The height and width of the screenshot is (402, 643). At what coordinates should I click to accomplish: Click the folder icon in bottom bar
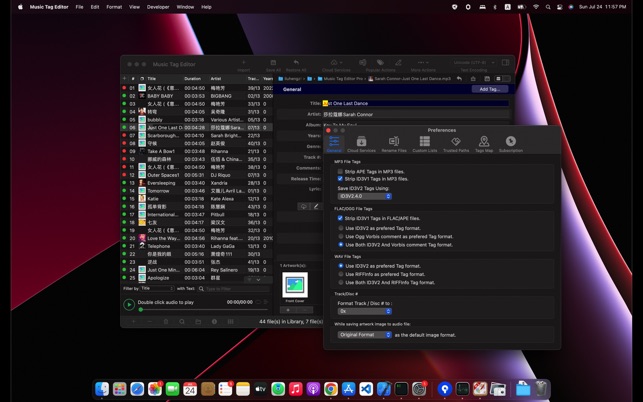pos(198,322)
